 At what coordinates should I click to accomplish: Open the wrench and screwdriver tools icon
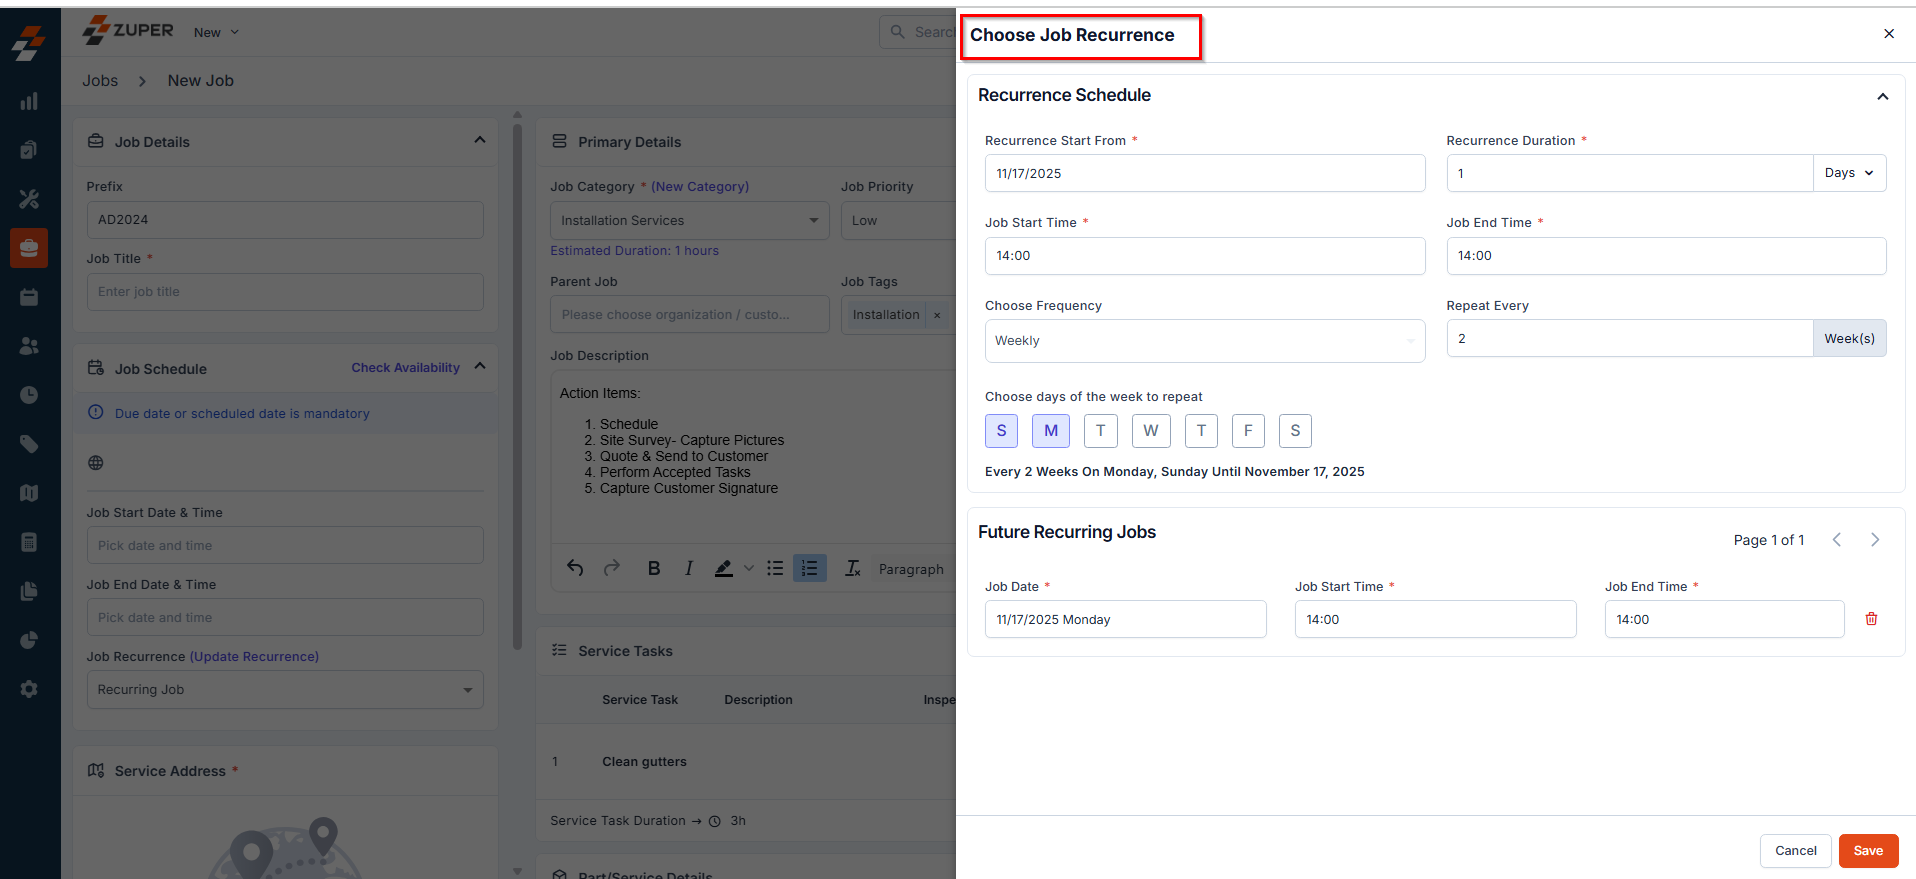(29, 199)
